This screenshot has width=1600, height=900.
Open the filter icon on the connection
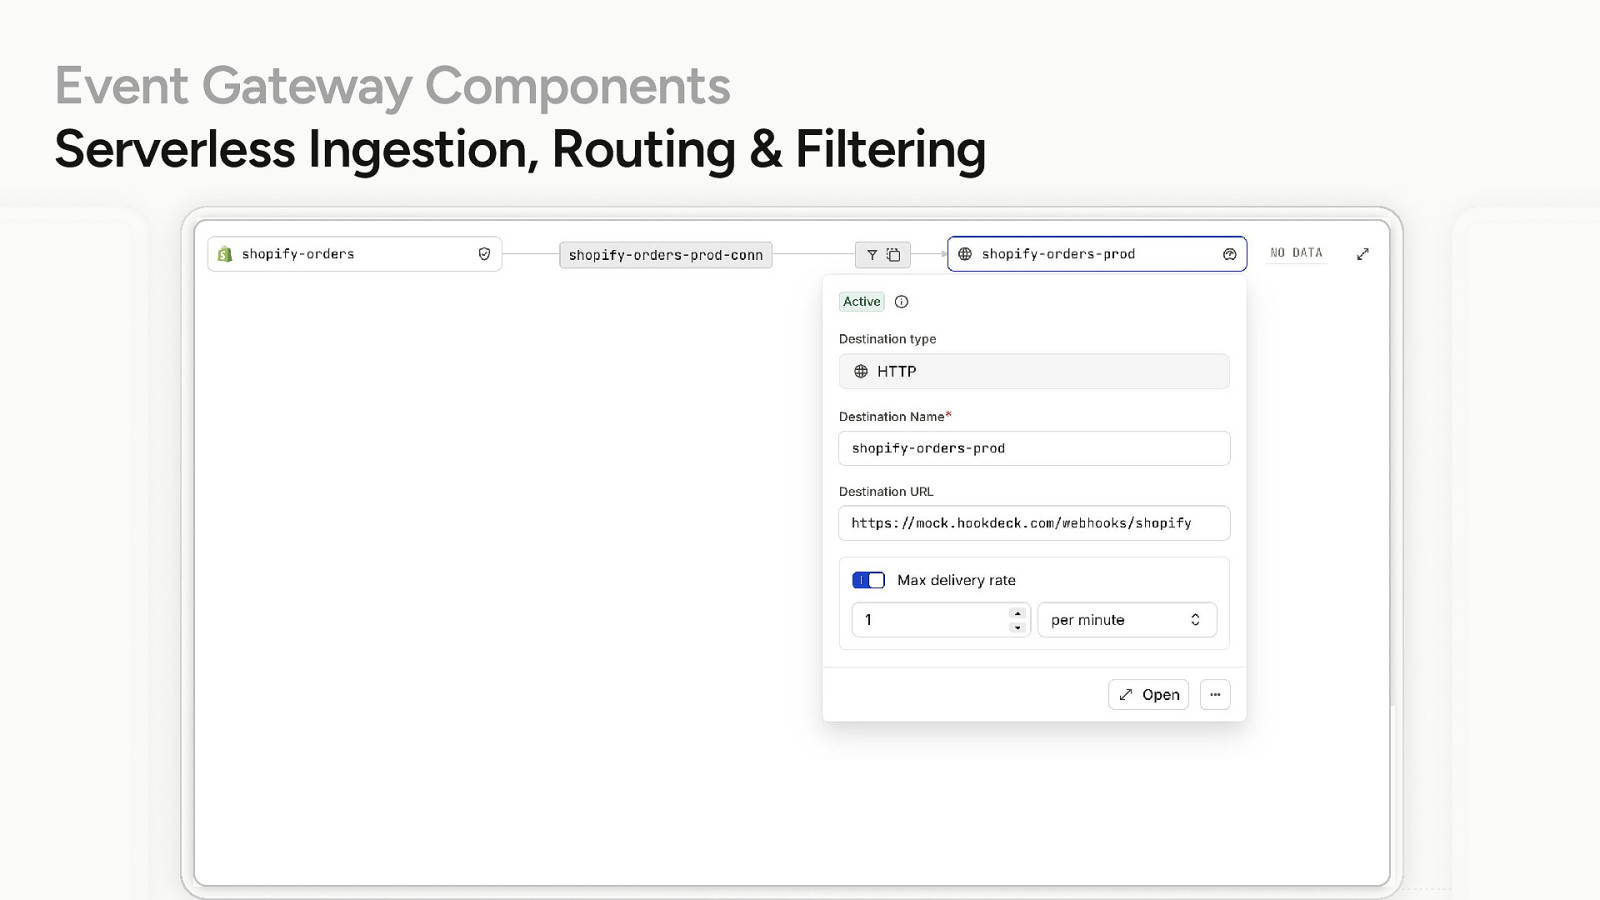tap(872, 255)
